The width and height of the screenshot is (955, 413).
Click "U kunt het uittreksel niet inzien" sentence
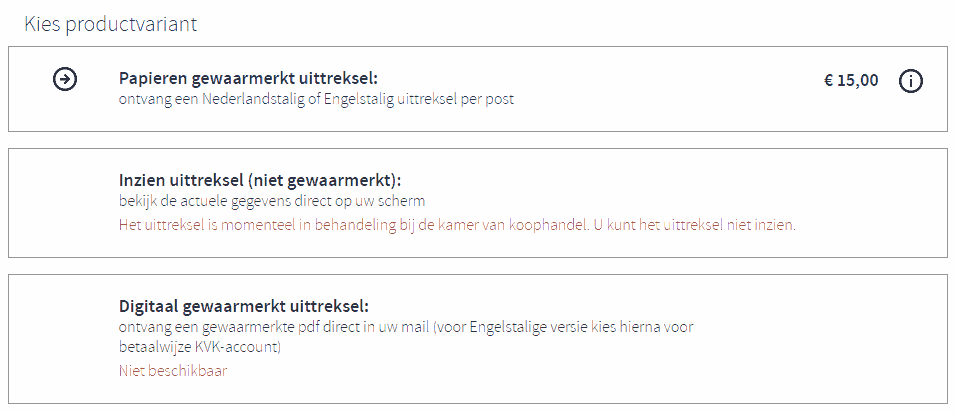point(695,225)
